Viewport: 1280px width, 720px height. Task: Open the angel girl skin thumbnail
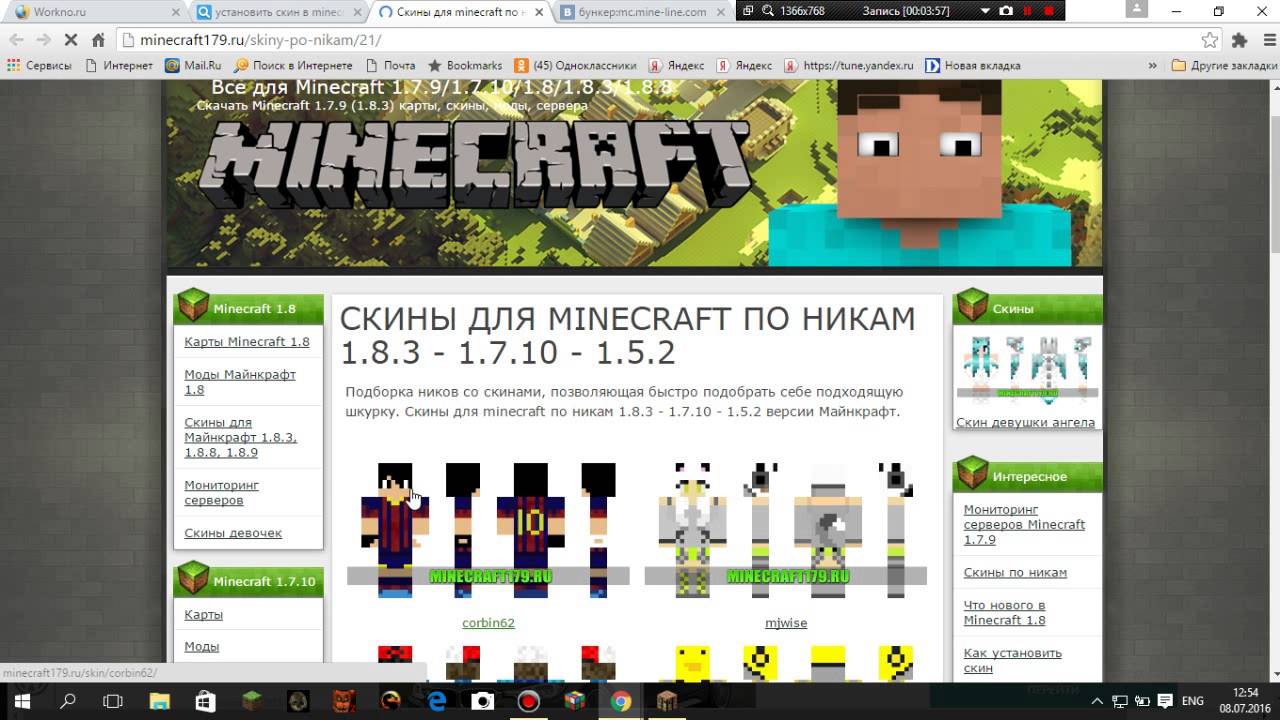(x=1025, y=369)
